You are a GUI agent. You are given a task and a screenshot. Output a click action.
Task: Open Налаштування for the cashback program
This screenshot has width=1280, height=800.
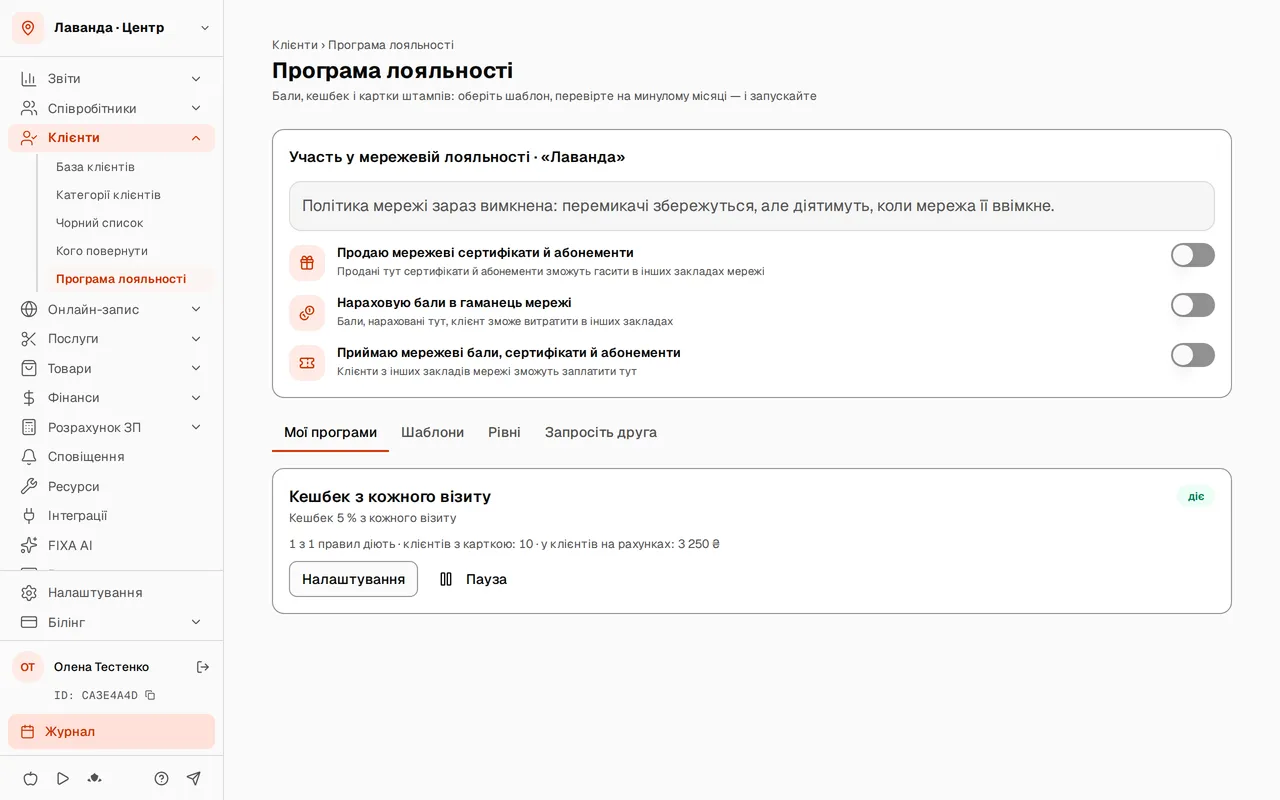tap(354, 579)
